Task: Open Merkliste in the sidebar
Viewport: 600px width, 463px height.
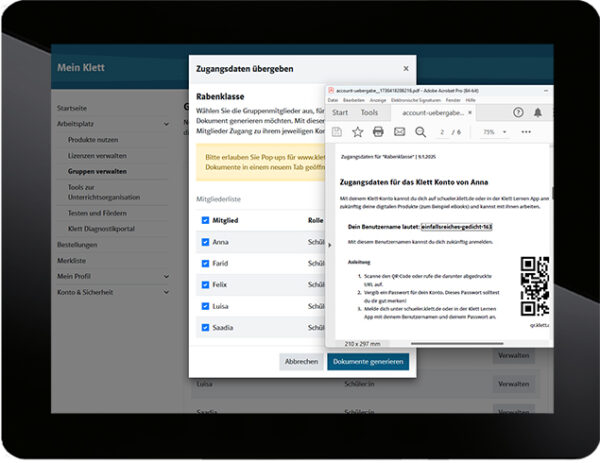Action: [x=72, y=261]
